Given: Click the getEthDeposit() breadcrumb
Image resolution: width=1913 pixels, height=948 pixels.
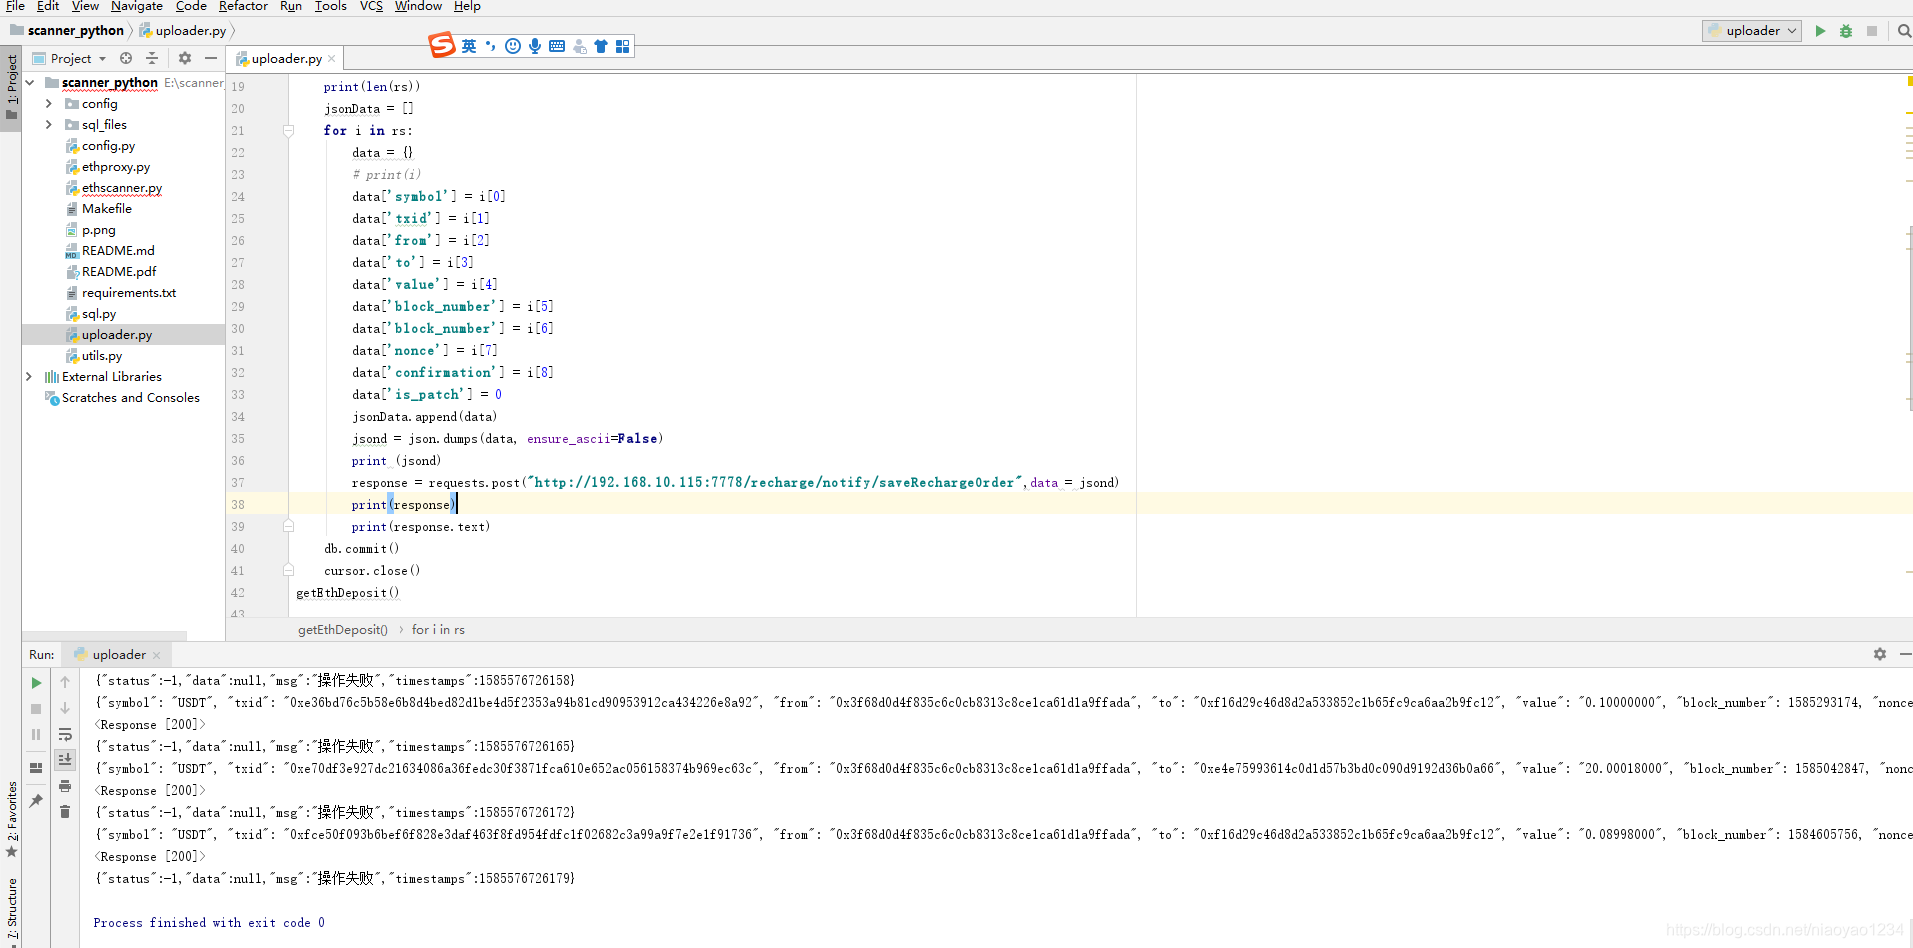Looking at the screenshot, I should (x=343, y=629).
